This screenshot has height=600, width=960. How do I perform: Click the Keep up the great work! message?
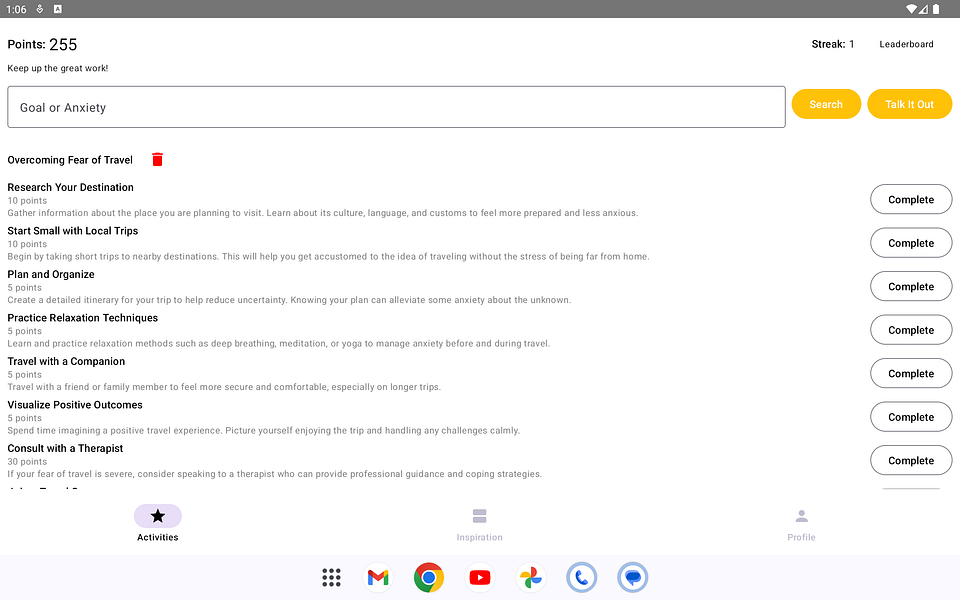58,68
